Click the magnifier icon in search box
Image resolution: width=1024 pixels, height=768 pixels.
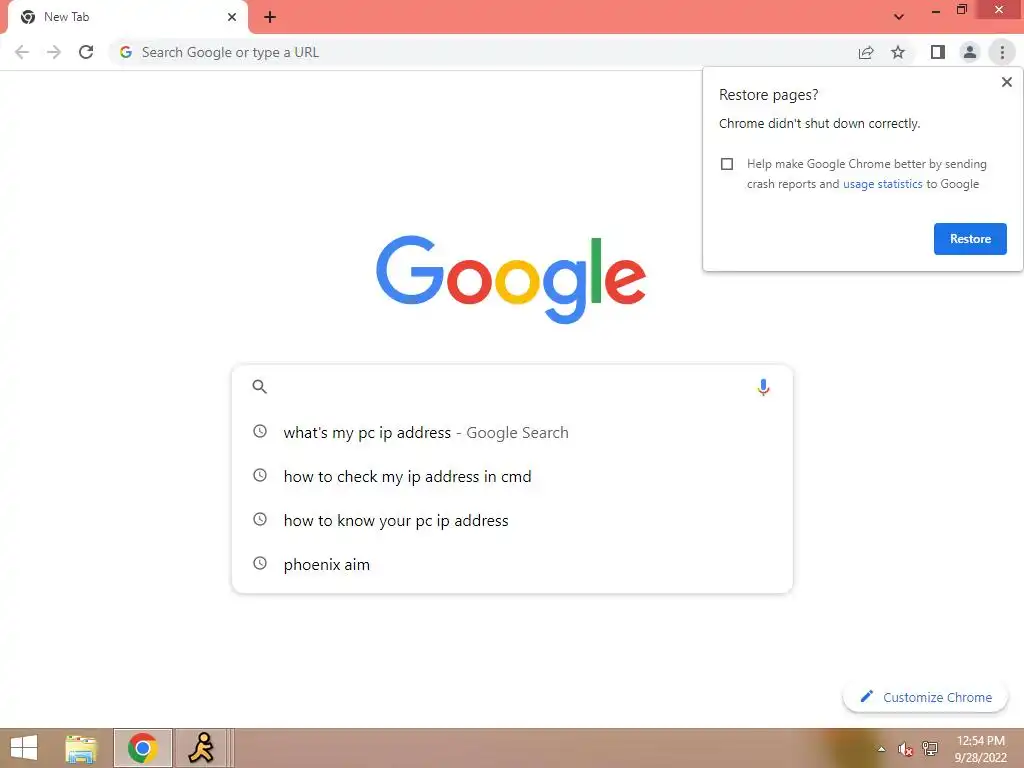tap(259, 387)
